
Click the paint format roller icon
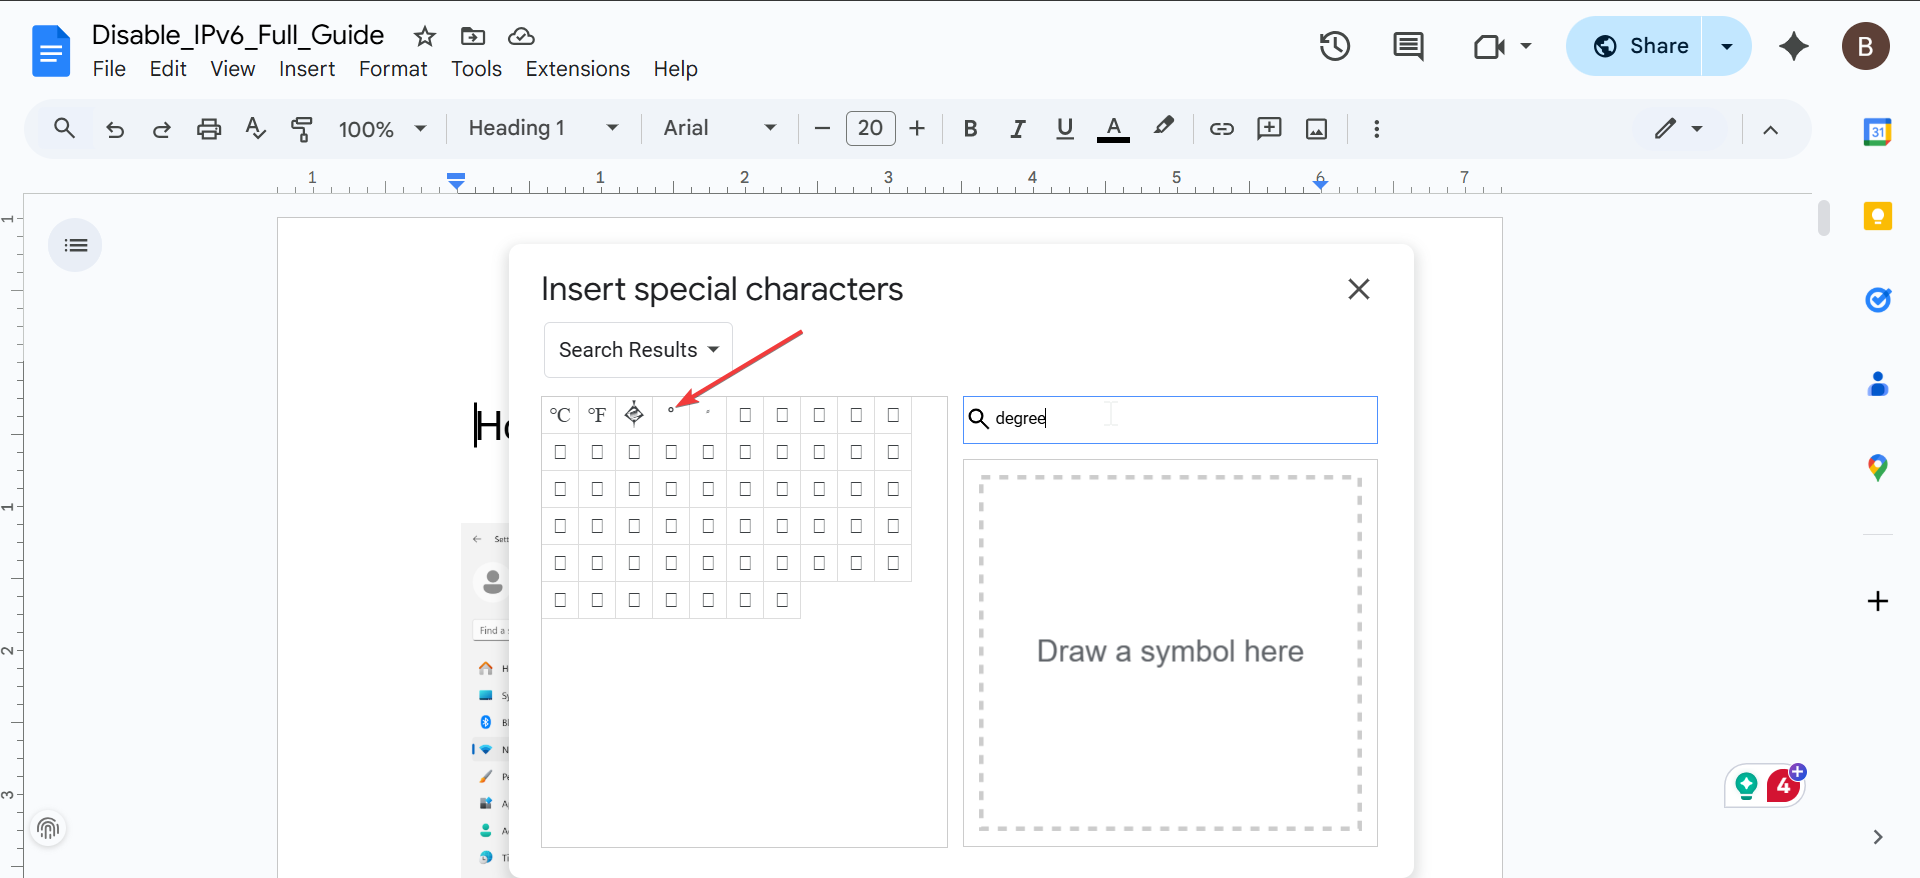tap(301, 129)
